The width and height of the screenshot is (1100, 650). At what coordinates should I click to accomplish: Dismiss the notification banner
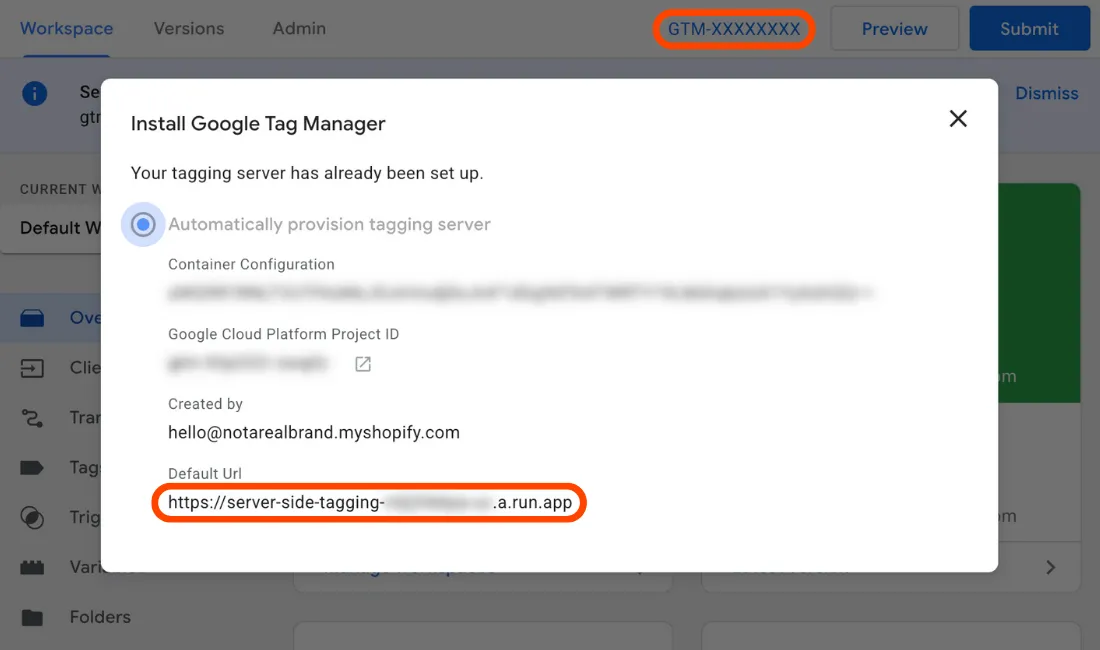pyautogui.click(x=1046, y=93)
